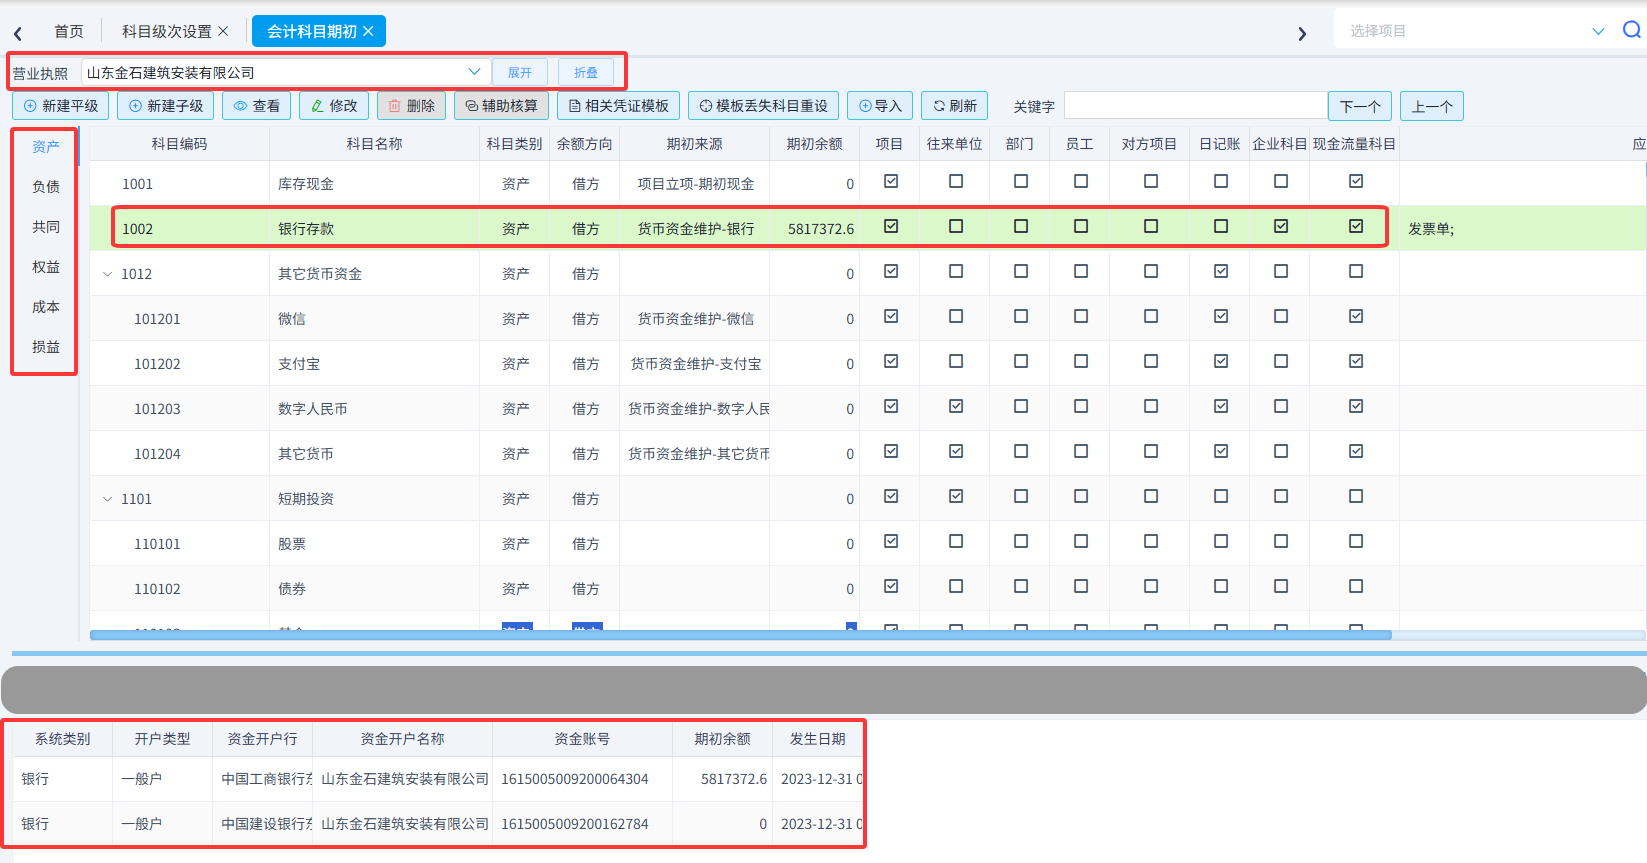Click the horizontal scrollbar under the table
This screenshot has height=863, width=1647.
click(740, 635)
